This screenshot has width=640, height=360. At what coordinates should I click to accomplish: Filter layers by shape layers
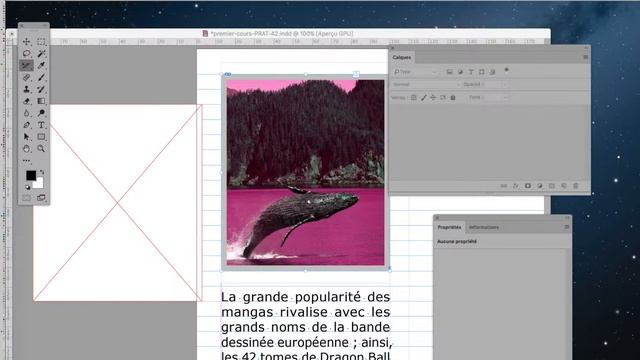[482, 72]
